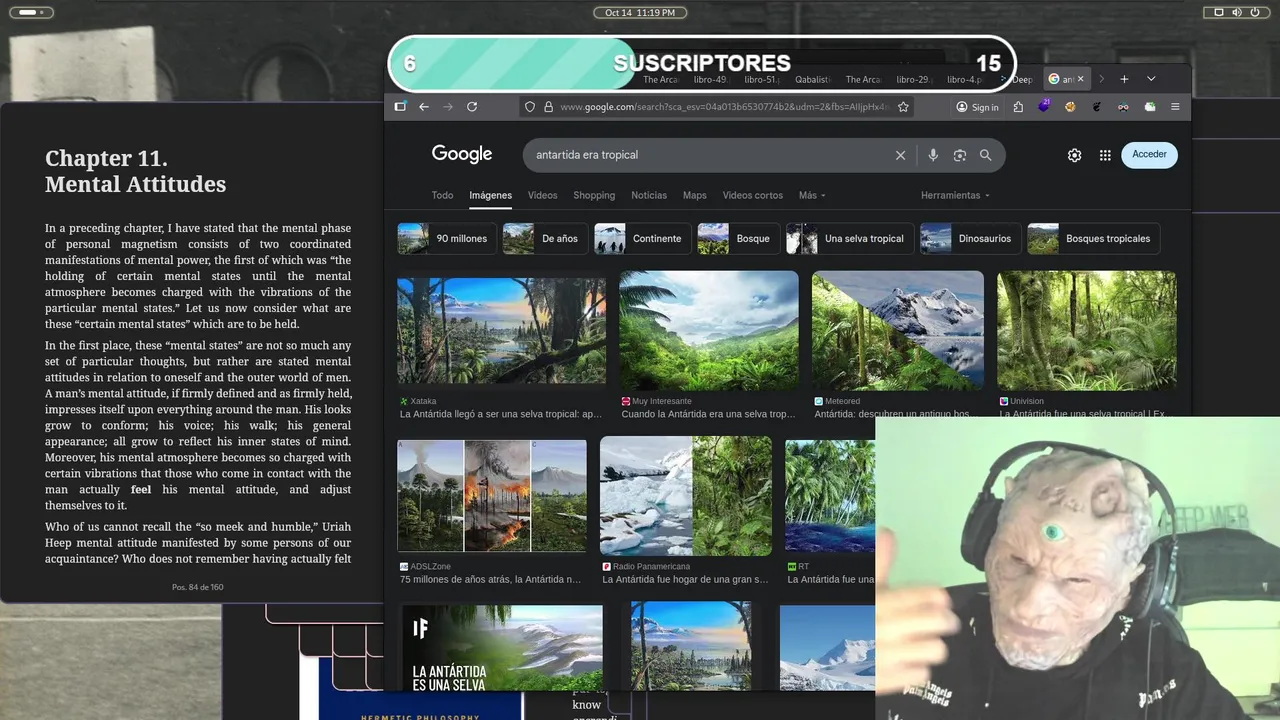Image resolution: width=1280 pixels, height=720 pixels.
Task: View site security lock information
Action: click(548, 107)
